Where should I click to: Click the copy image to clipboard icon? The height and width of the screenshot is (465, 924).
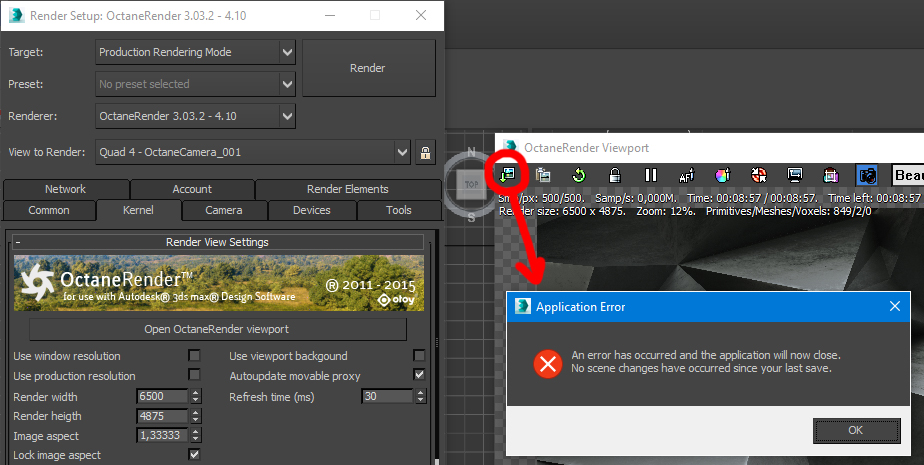[x=543, y=175]
